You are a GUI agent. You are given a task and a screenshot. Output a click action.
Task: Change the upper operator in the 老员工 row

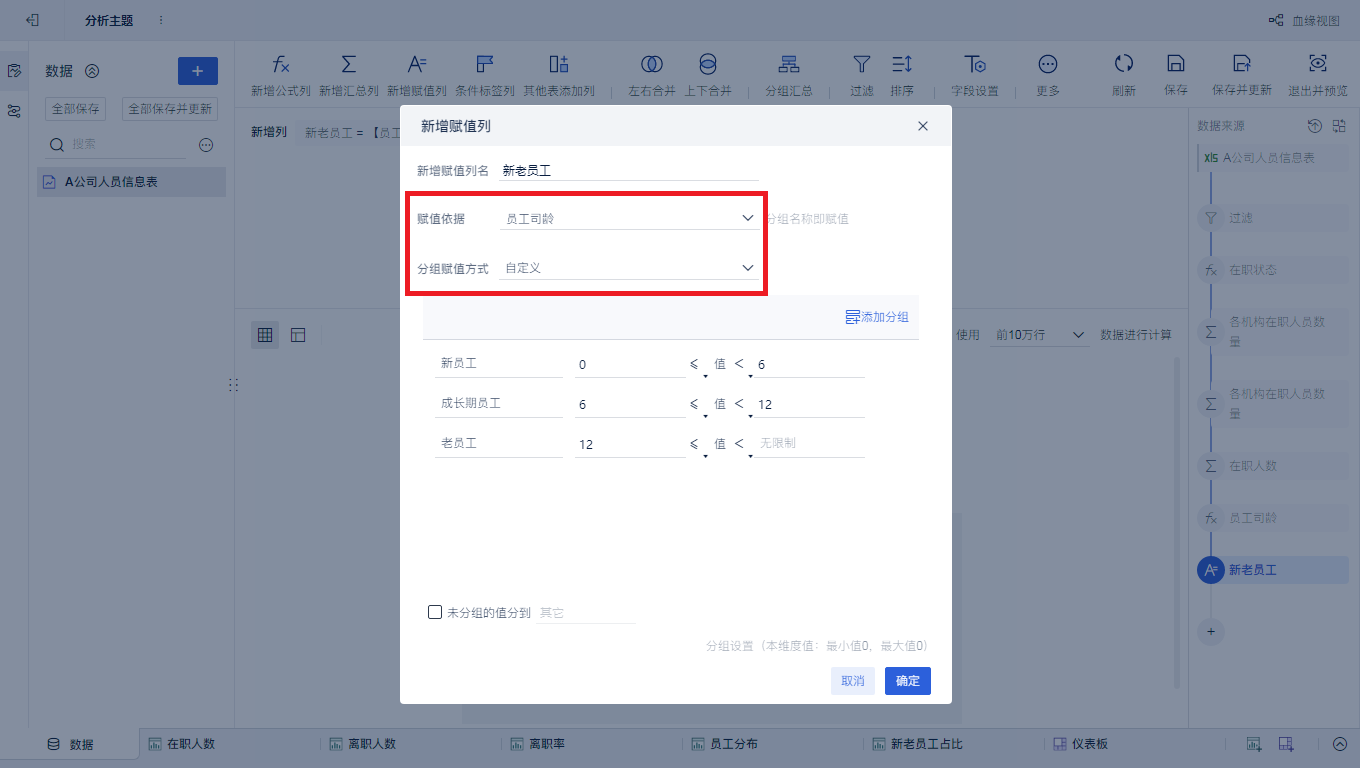742,446
